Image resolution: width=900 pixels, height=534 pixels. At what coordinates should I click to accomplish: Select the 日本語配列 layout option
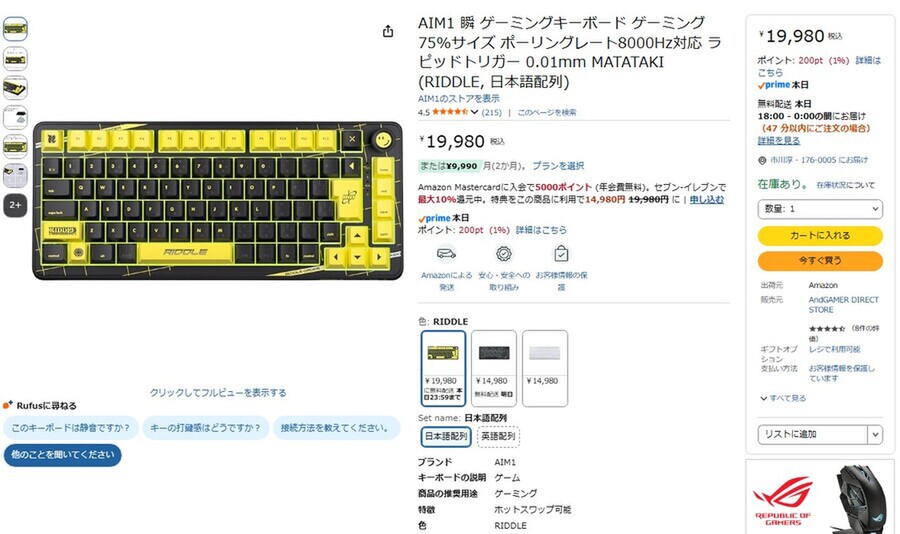click(x=446, y=436)
